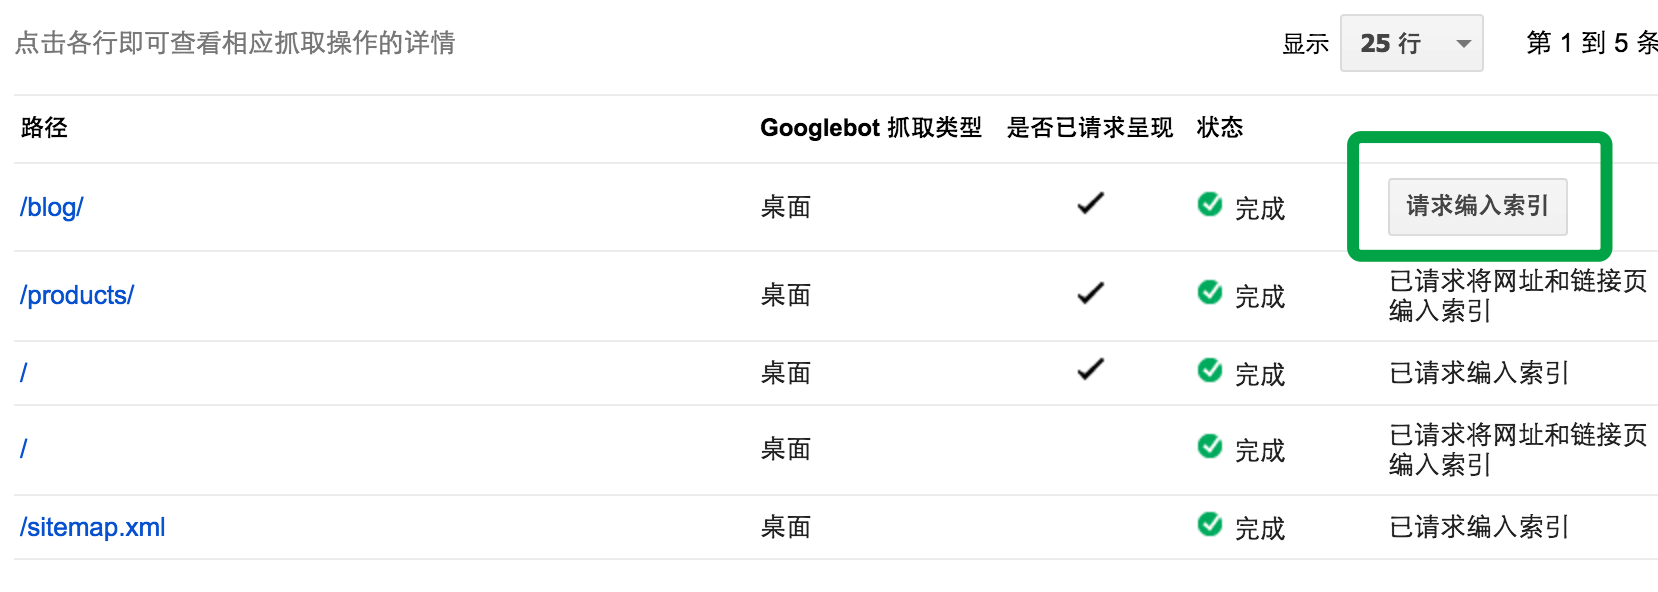Click the green 完成 status icon for /products/
Screen dimensions: 1658x592
(1210, 293)
